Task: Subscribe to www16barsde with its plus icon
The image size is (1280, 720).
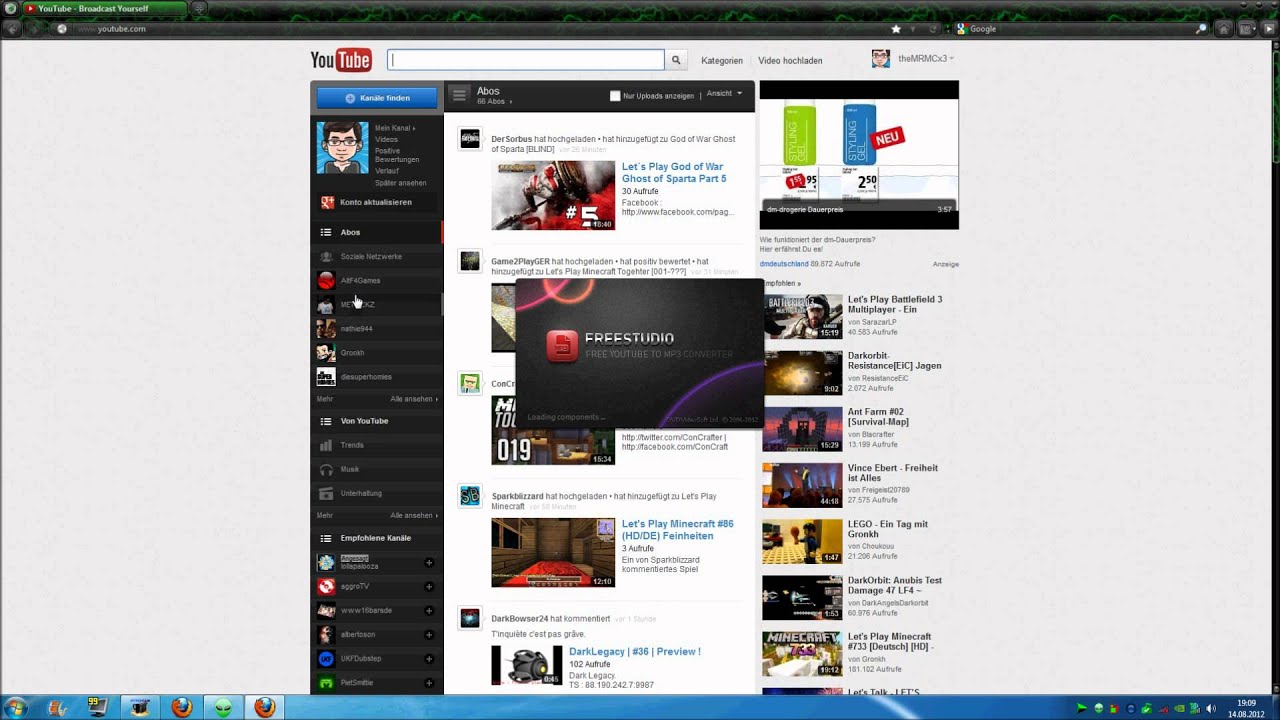Action: click(429, 611)
